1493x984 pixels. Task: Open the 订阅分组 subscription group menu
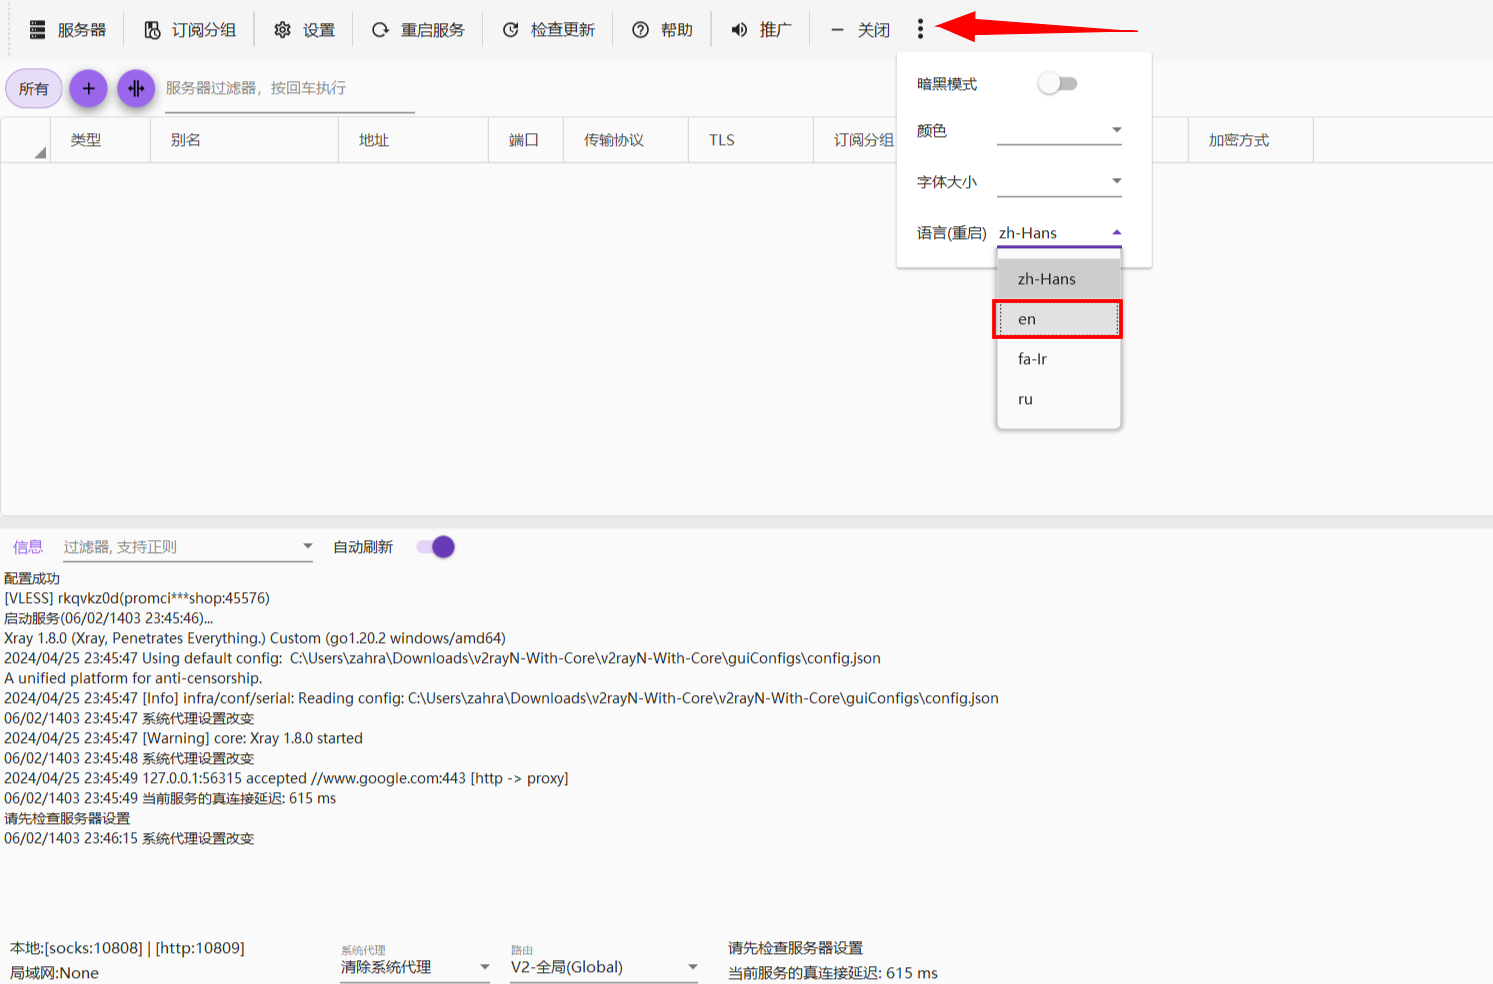(190, 30)
